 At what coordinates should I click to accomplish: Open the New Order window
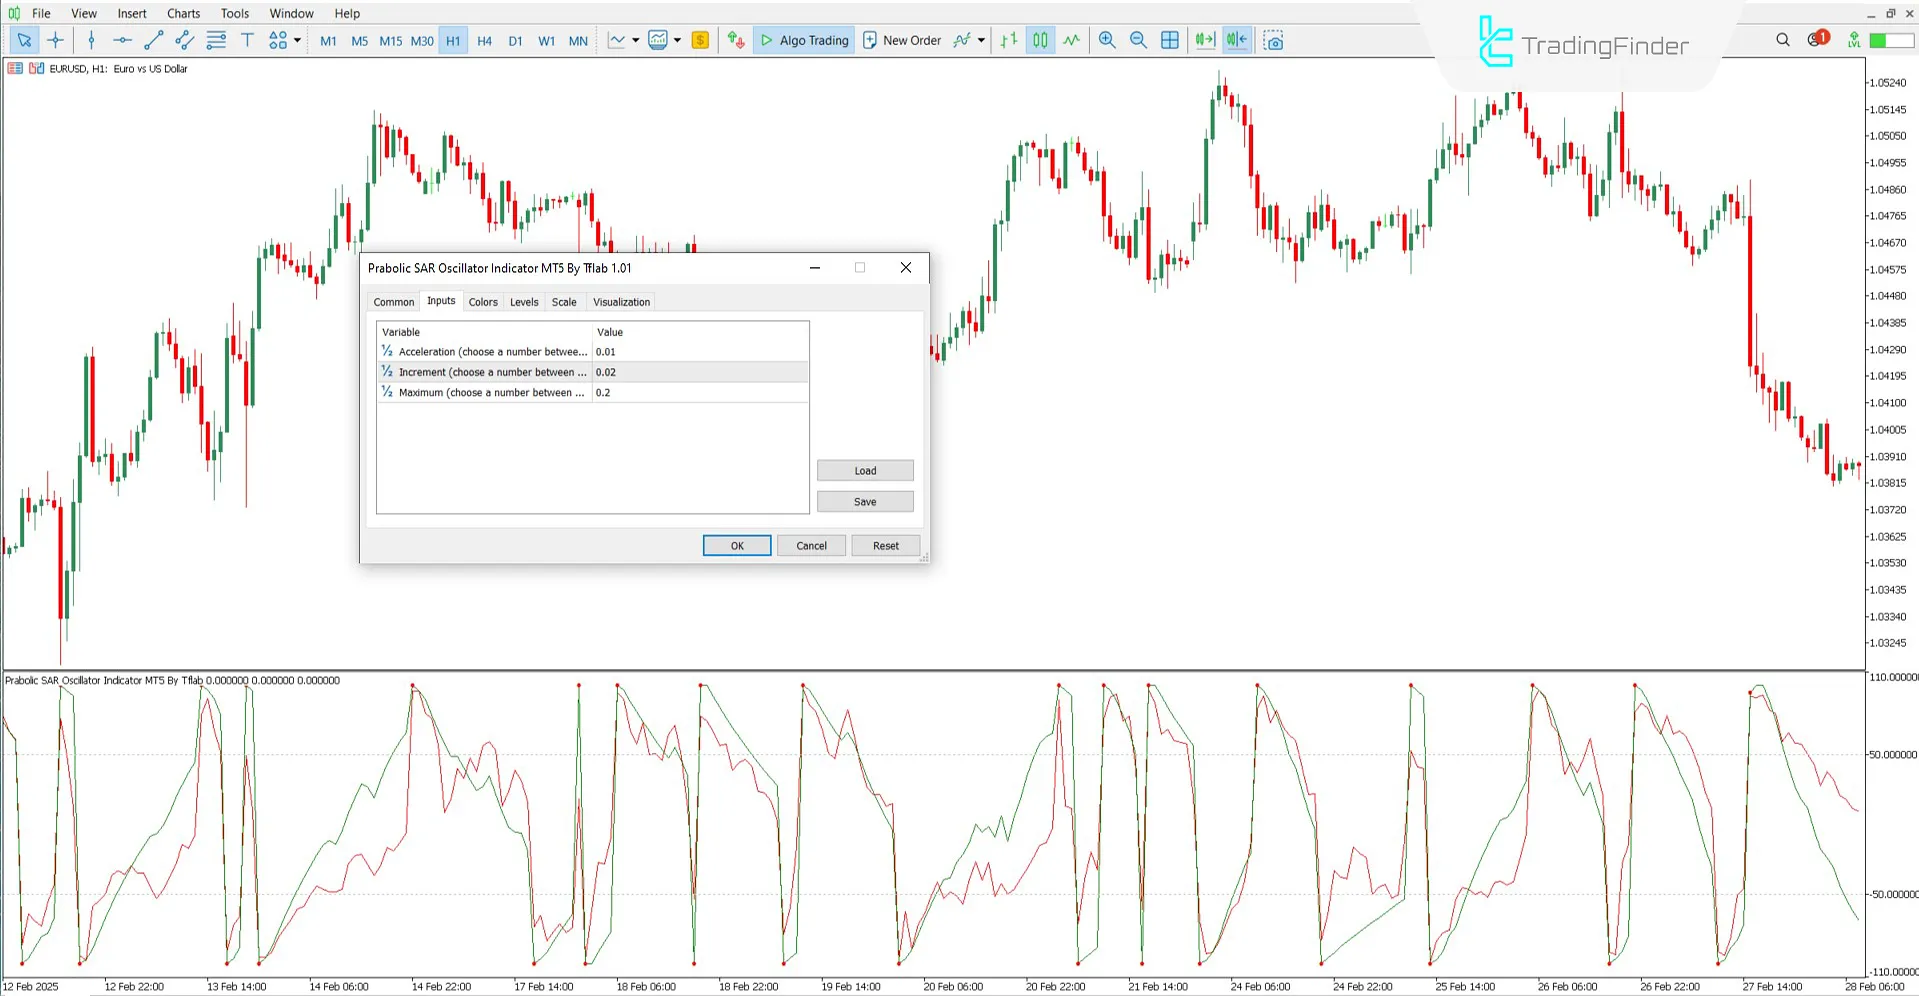pyautogui.click(x=902, y=40)
